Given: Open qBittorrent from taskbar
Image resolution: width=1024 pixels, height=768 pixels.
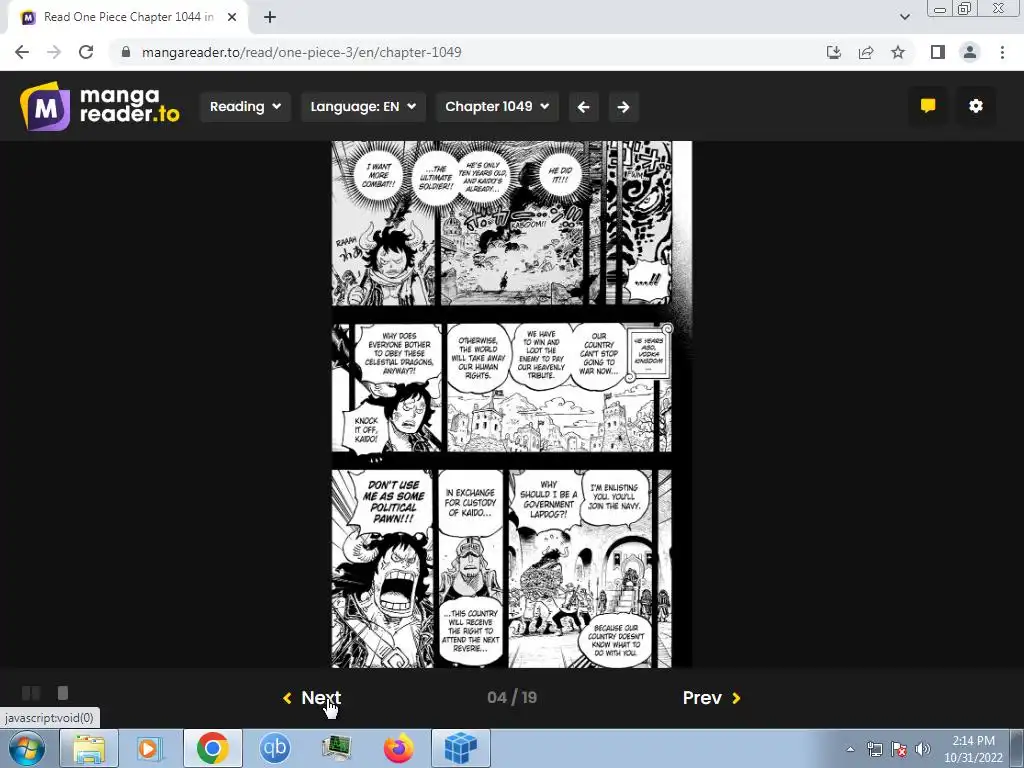Looking at the screenshot, I should tap(275, 748).
